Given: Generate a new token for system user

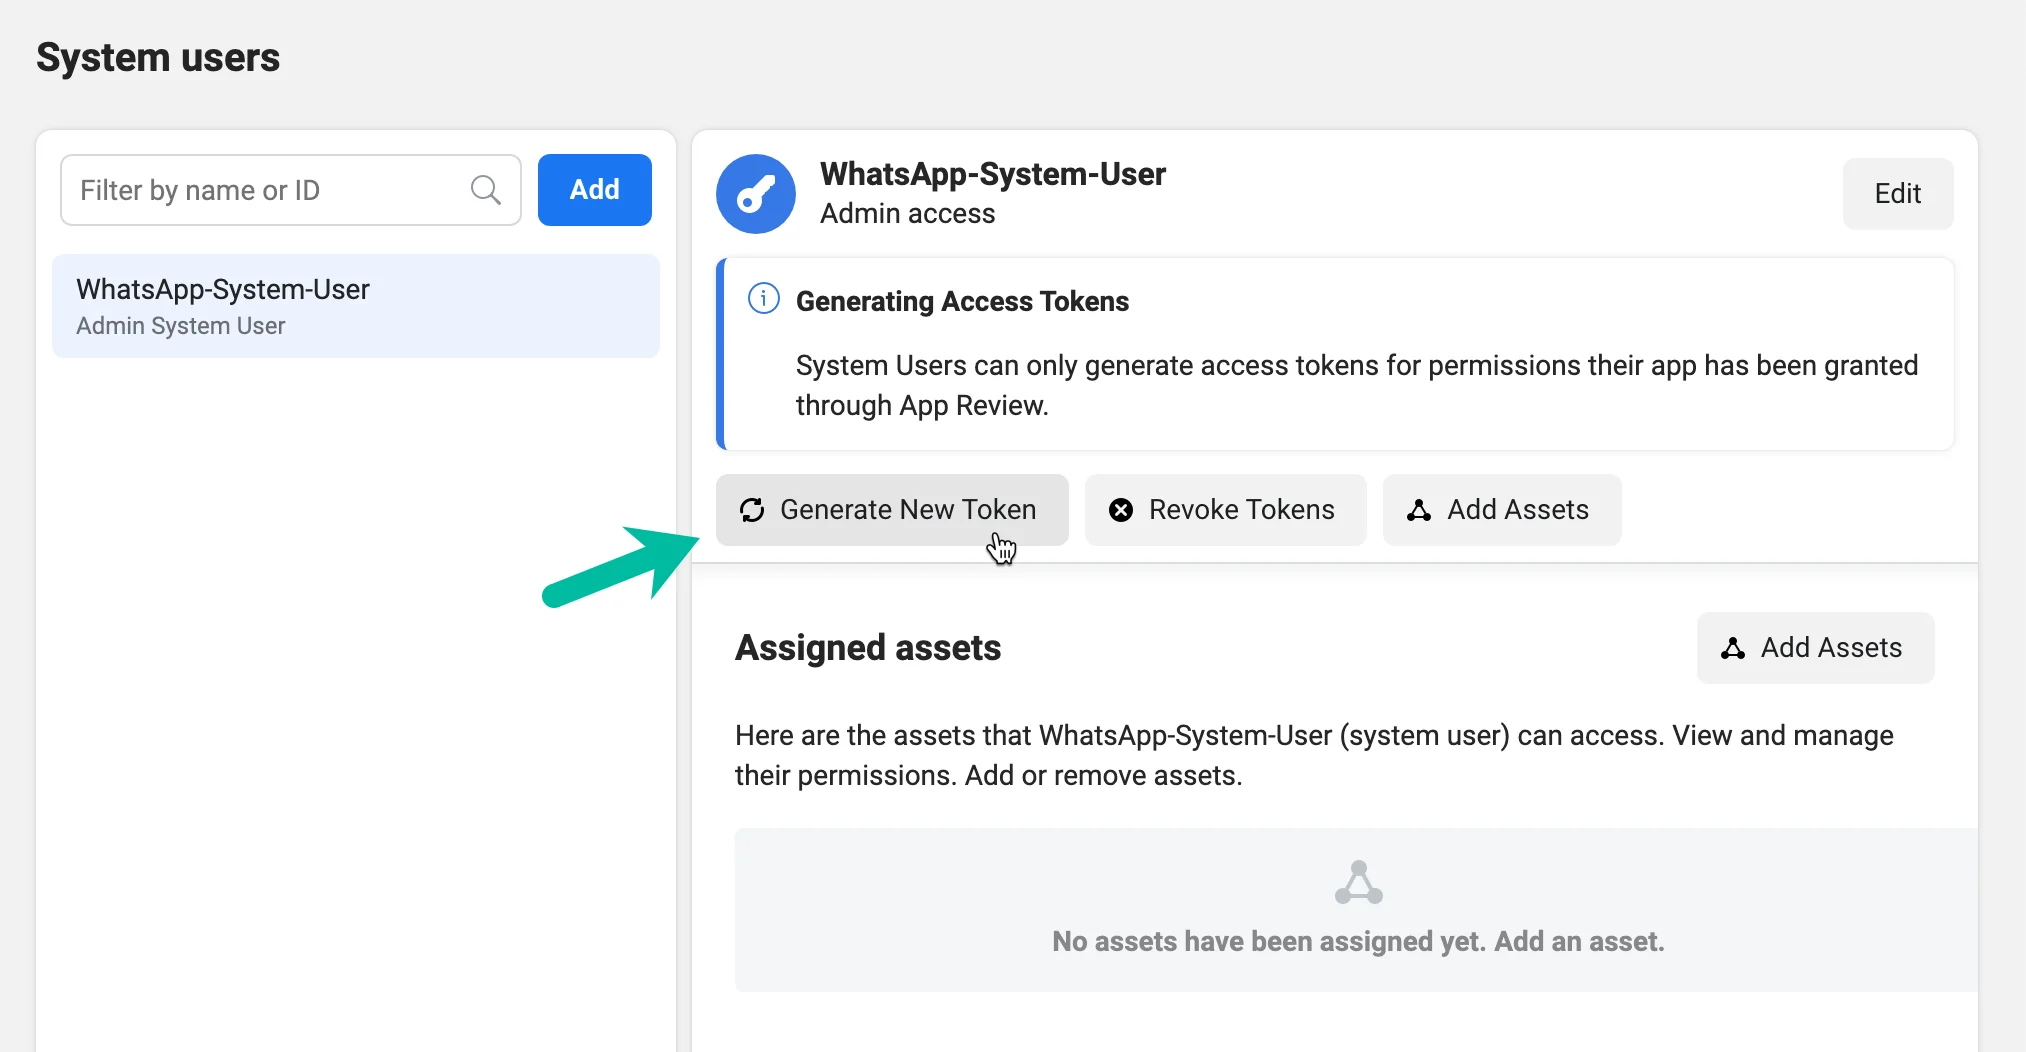Looking at the screenshot, I should coord(892,510).
